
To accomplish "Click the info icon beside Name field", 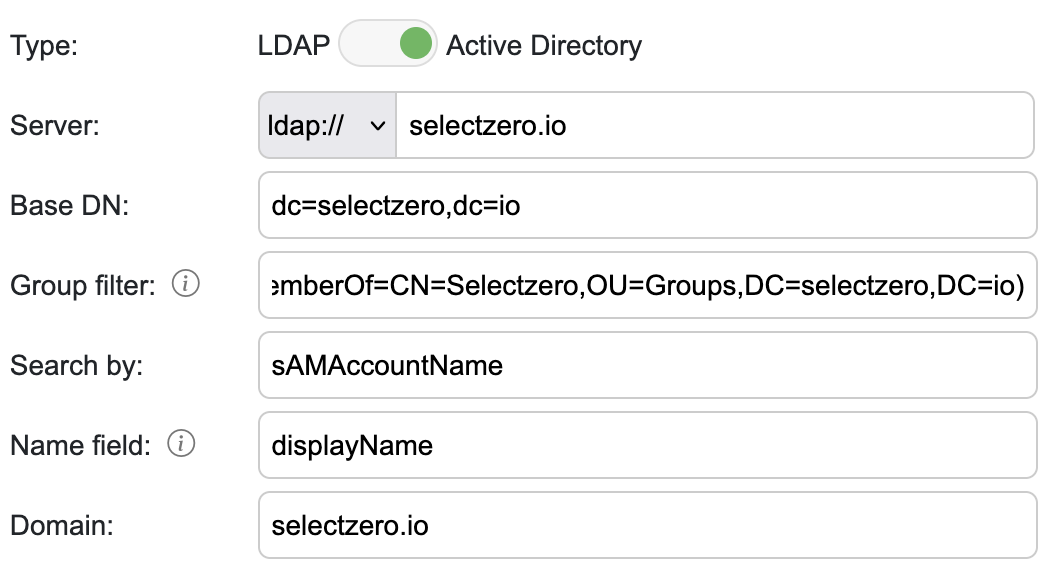I will point(181,445).
